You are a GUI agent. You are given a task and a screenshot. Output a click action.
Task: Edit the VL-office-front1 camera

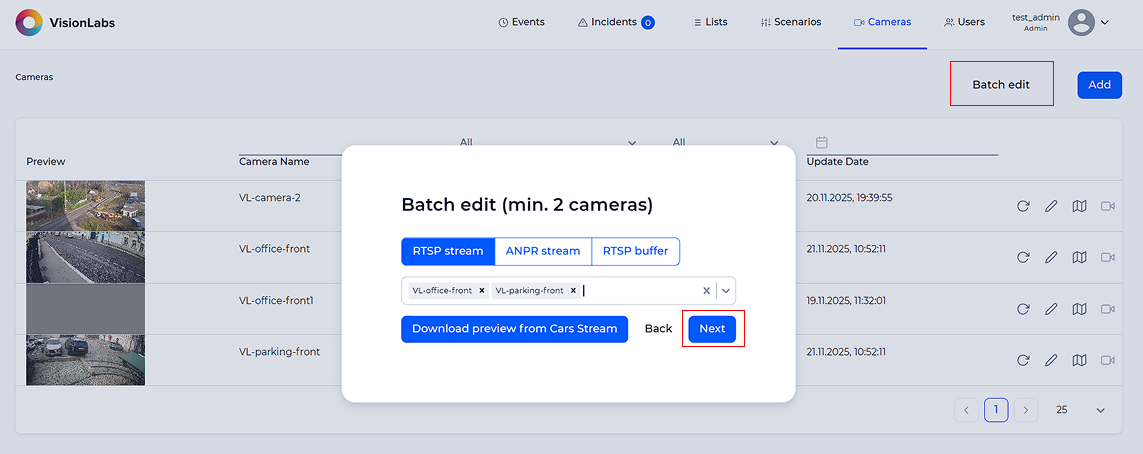(1051, 309)
